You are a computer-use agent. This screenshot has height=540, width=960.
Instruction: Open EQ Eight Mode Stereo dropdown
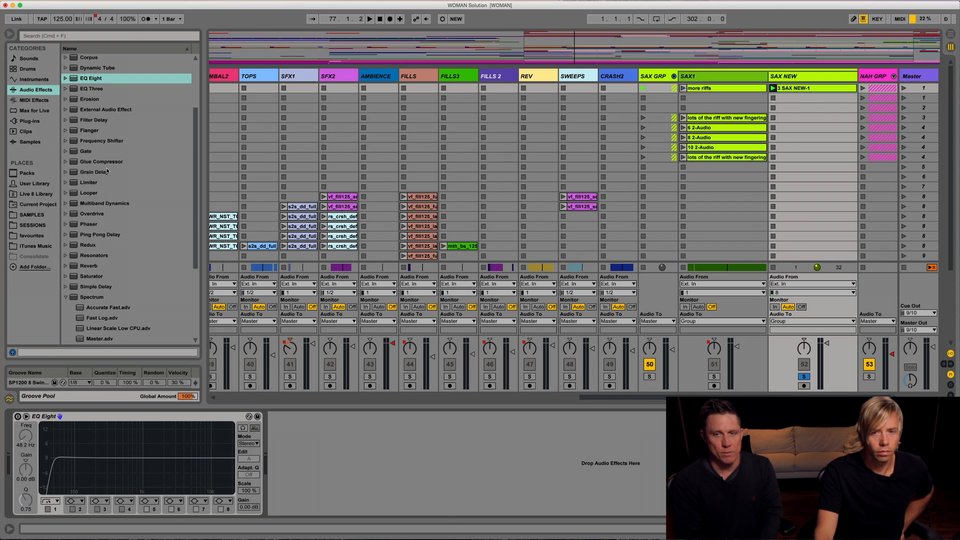(248, 443)
